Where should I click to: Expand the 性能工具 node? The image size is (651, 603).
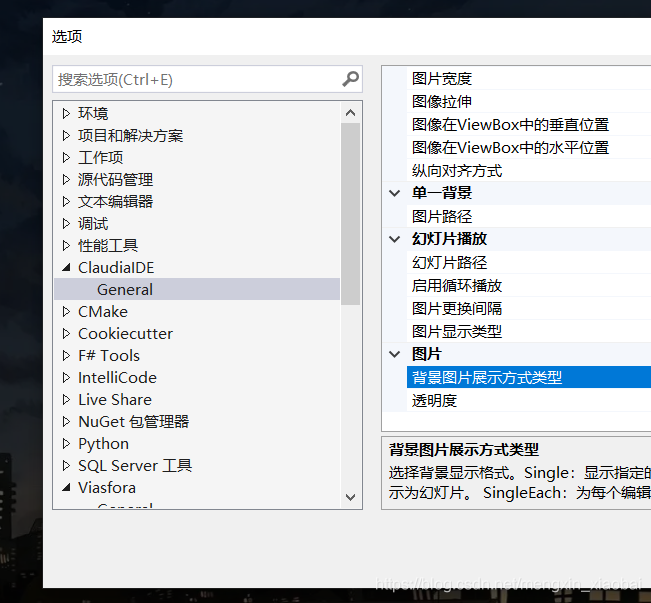click(66, 245)
